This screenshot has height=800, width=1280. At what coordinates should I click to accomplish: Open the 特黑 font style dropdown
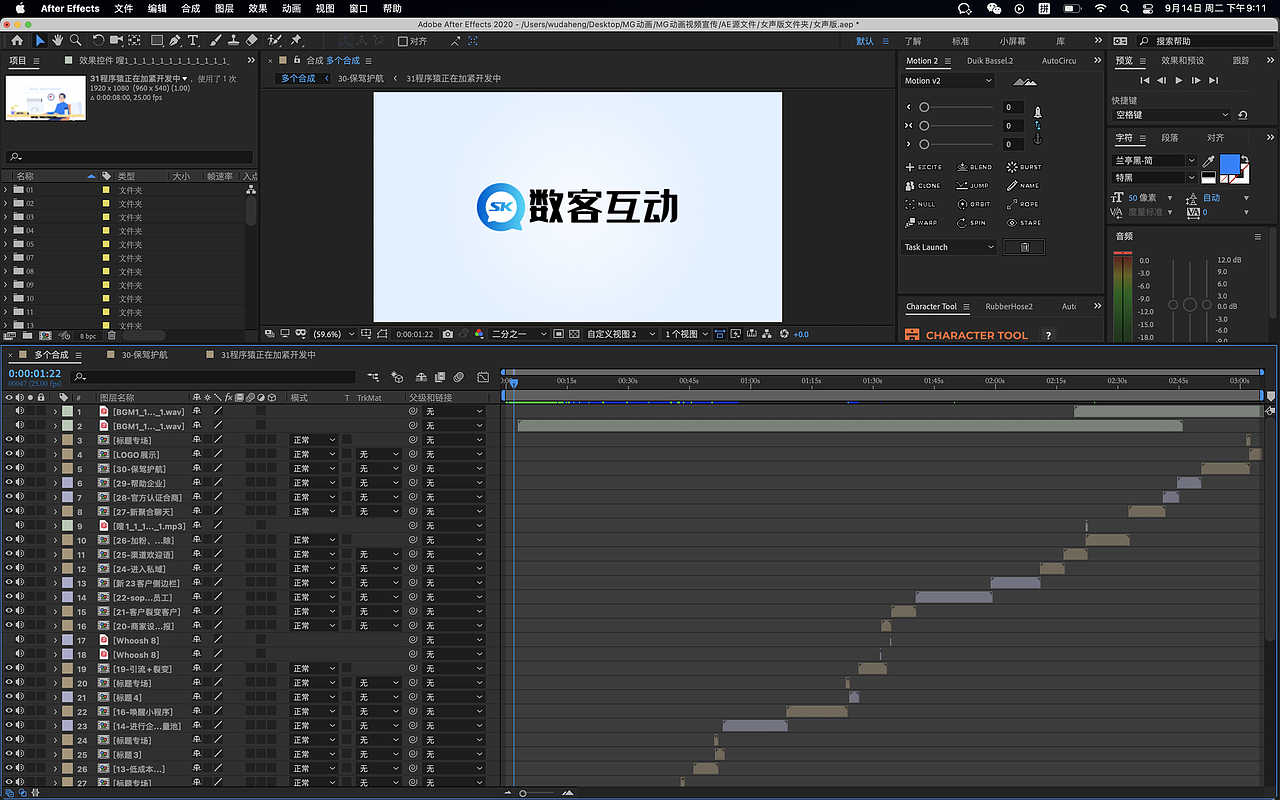click(x=1155, y=178)
